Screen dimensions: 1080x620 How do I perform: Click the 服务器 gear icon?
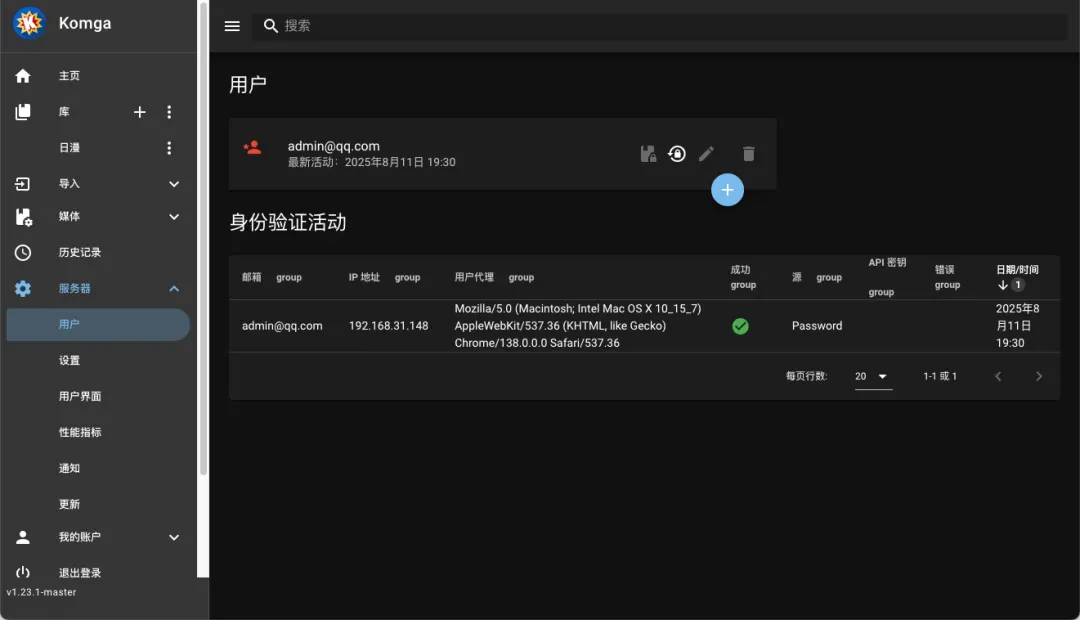tap(23, 289)
